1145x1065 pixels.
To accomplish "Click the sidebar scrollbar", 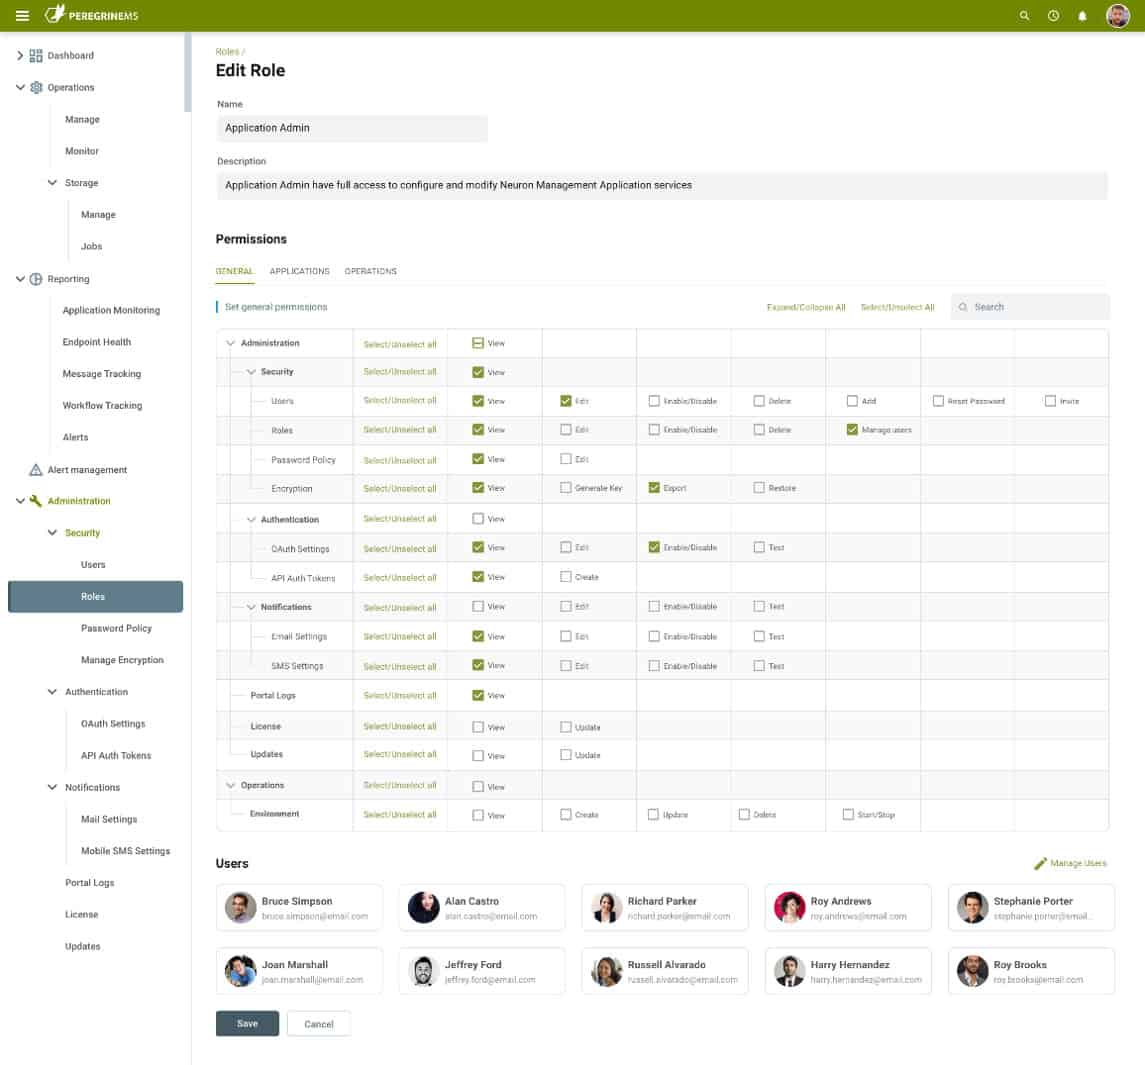I will coord(188,72).
